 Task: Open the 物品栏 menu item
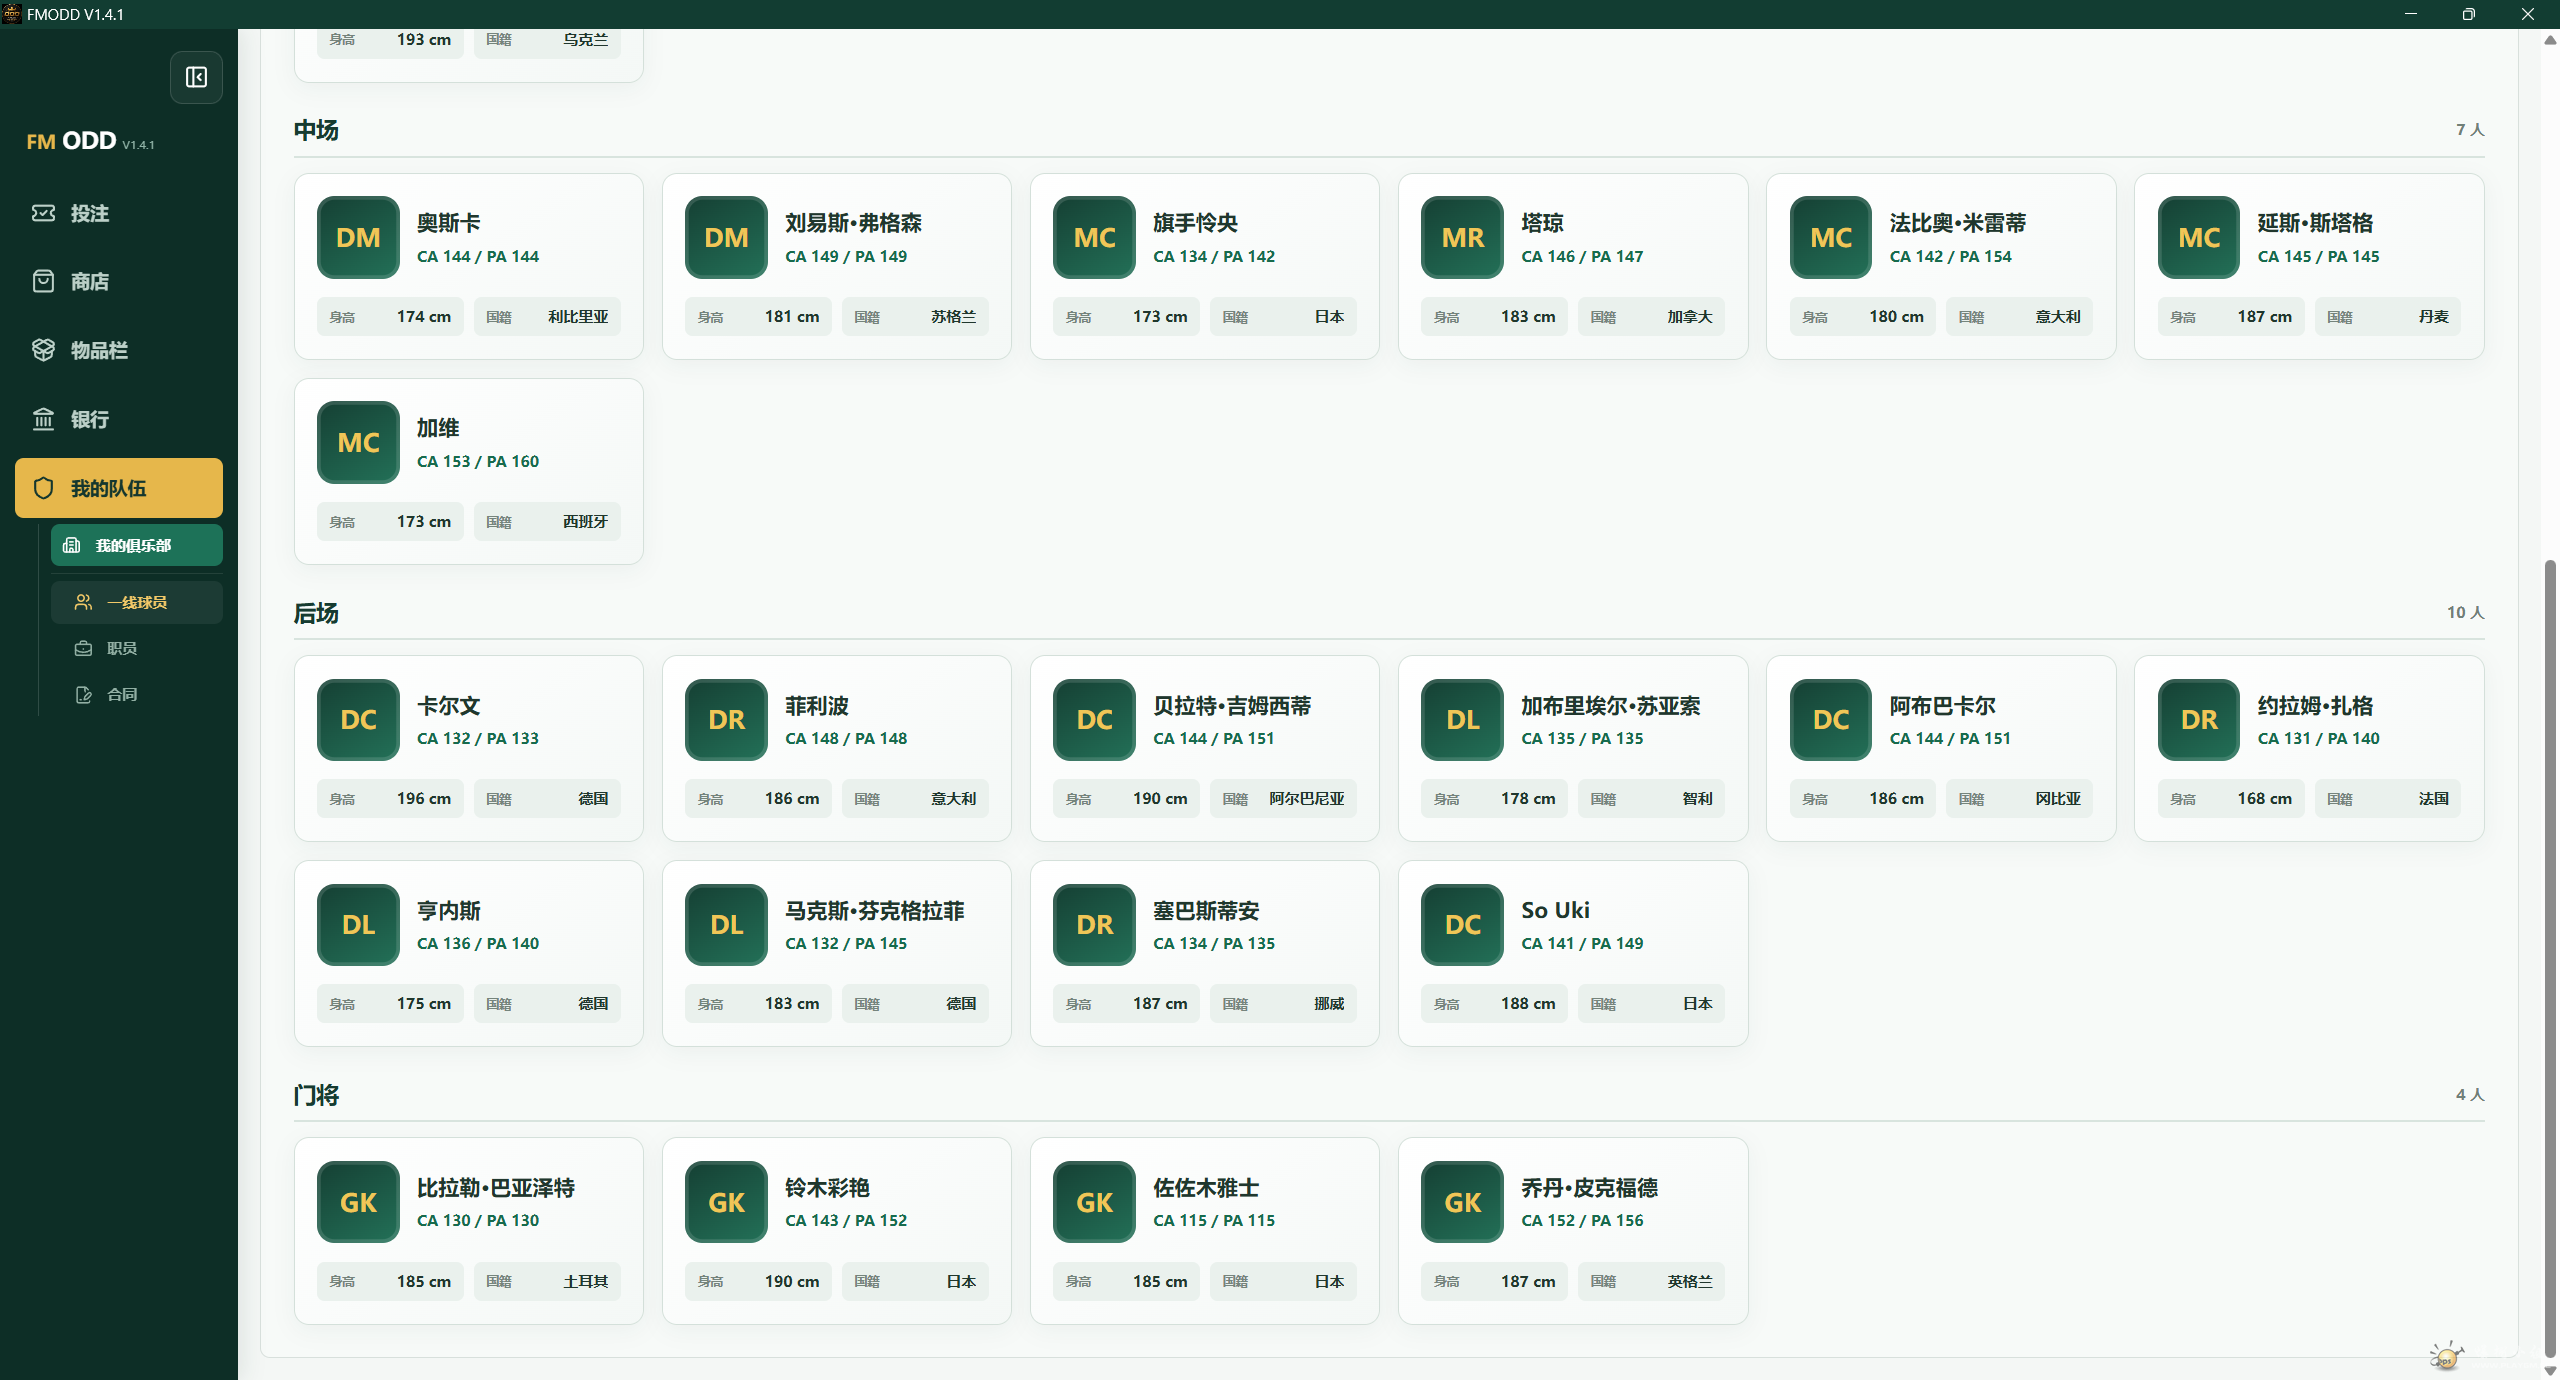119,350
